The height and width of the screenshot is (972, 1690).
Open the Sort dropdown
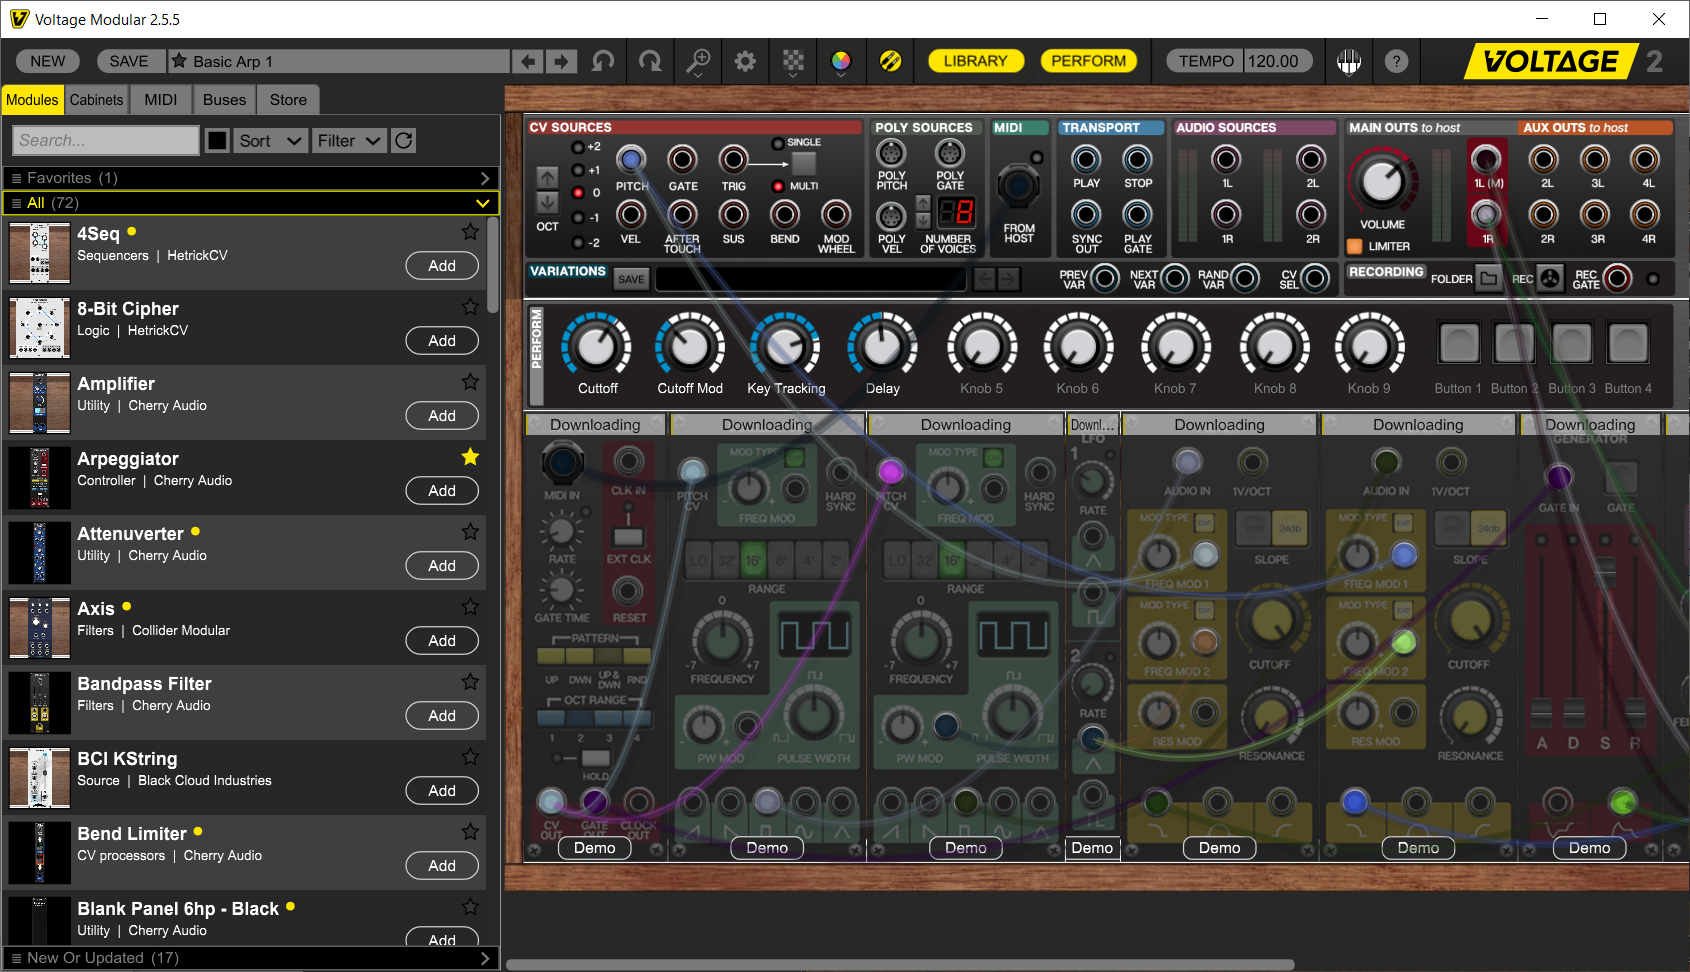[270, 141]
